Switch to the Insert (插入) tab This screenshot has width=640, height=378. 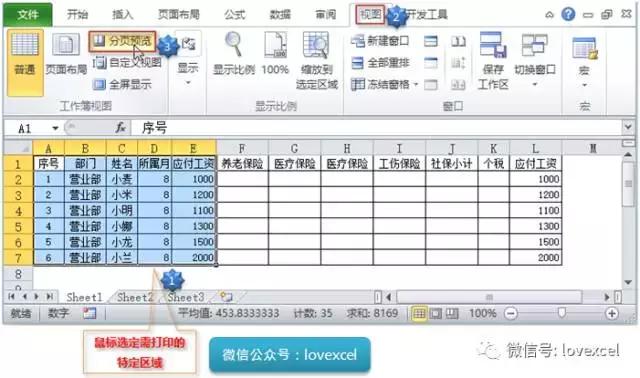coord(122,15)
